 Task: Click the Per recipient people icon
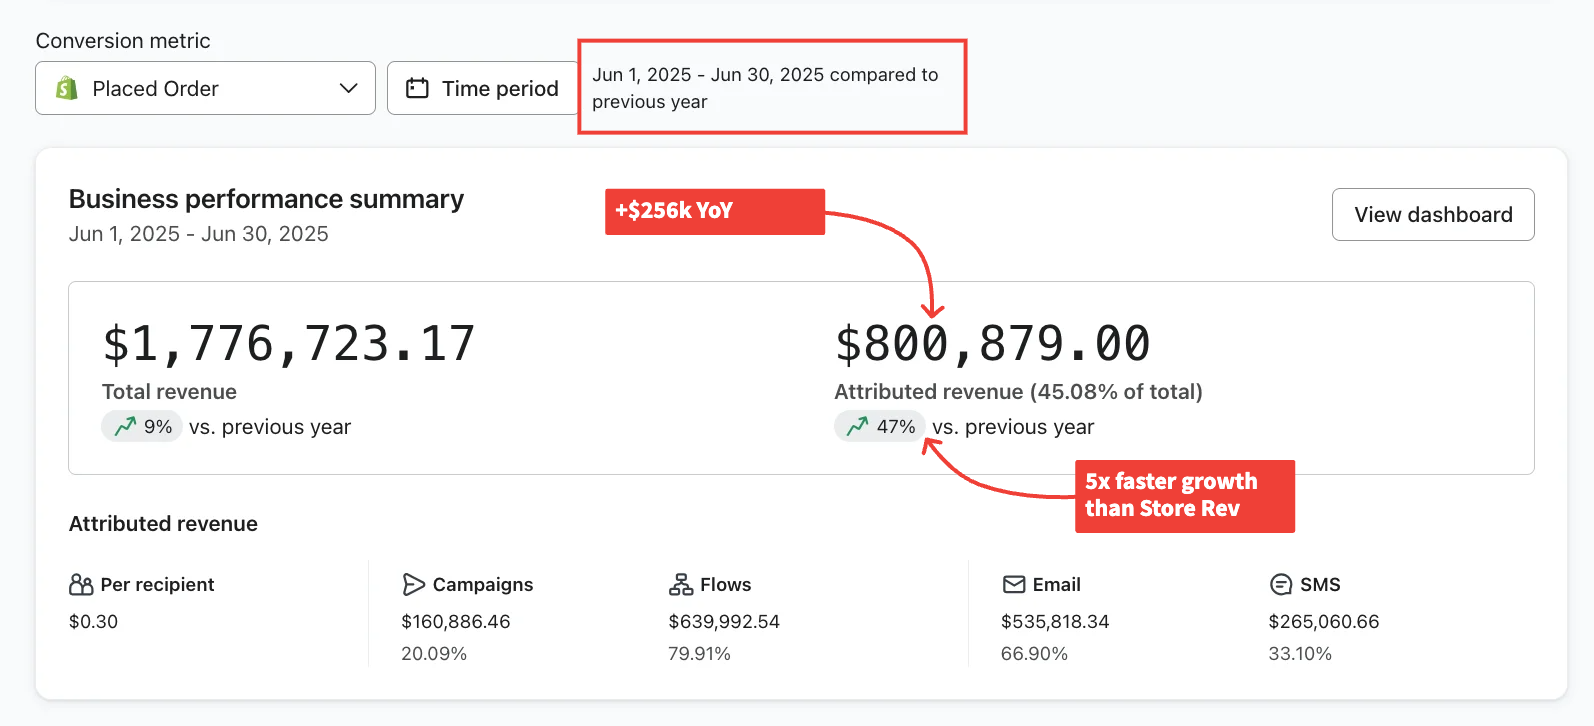[x=81, y=584]
